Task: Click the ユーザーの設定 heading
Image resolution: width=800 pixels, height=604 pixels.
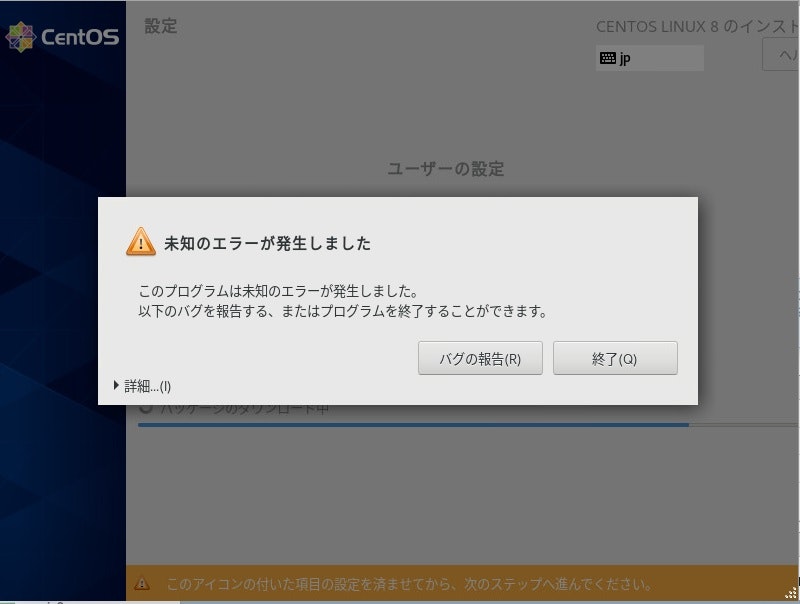Action: [x=445, y=169]
